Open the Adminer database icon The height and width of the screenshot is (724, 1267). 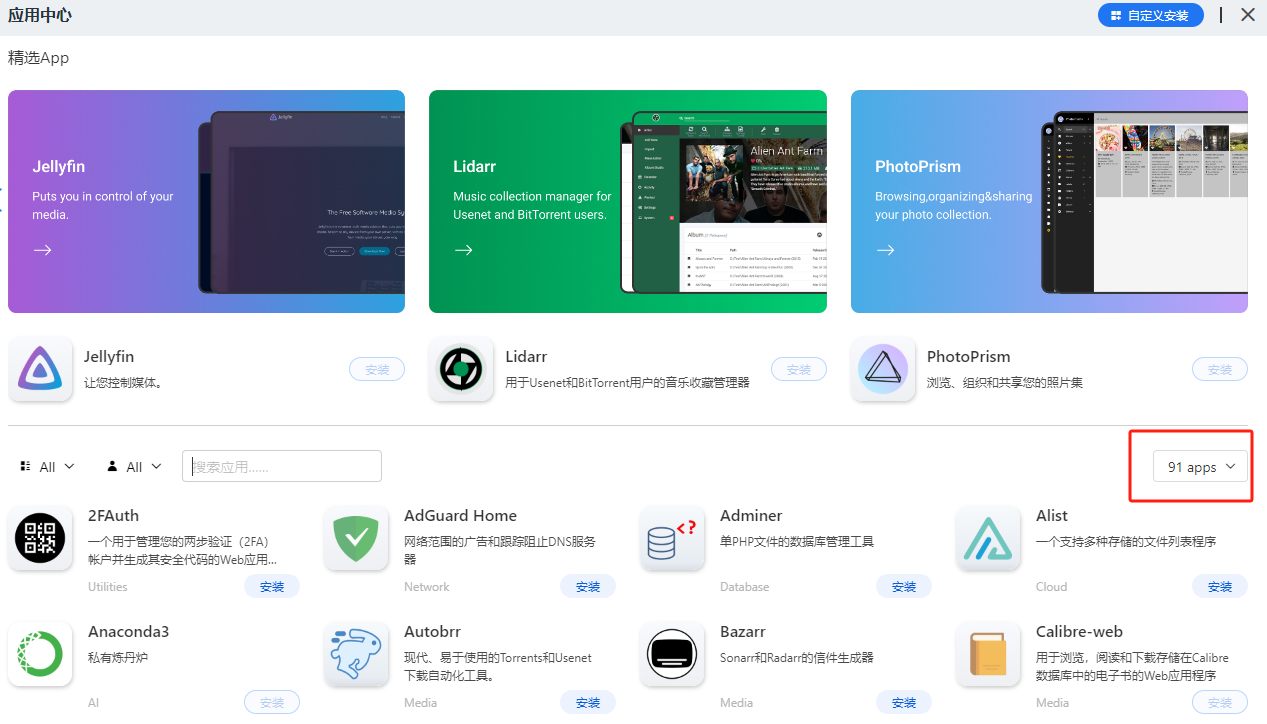point(672,539)
